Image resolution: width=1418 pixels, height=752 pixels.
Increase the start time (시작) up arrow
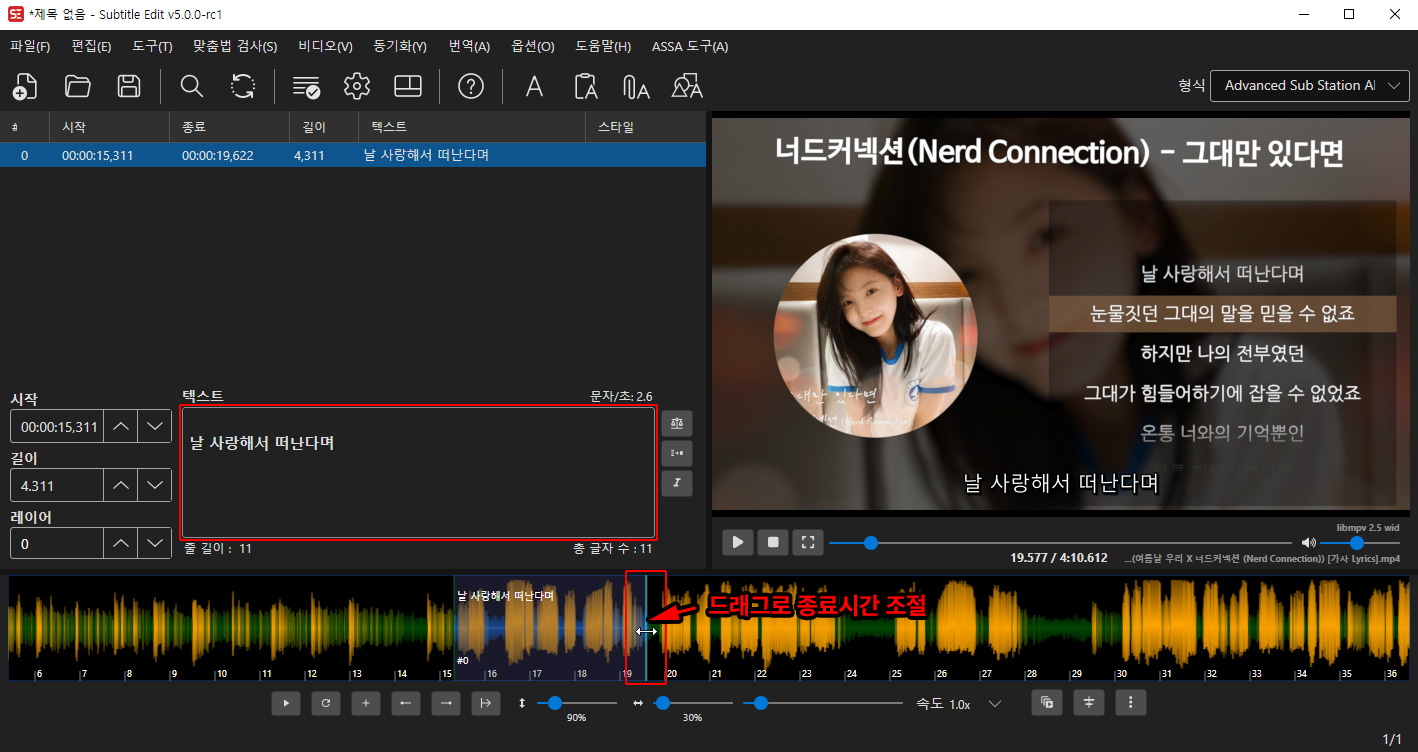coord(120,426)
